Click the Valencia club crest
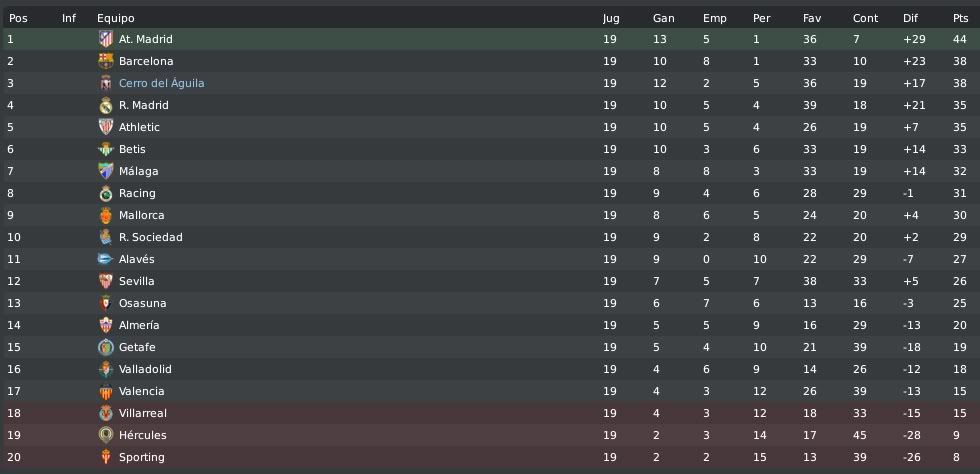This screenshot has height=474, width=980. pyautogui.click(x=106, y=391)
